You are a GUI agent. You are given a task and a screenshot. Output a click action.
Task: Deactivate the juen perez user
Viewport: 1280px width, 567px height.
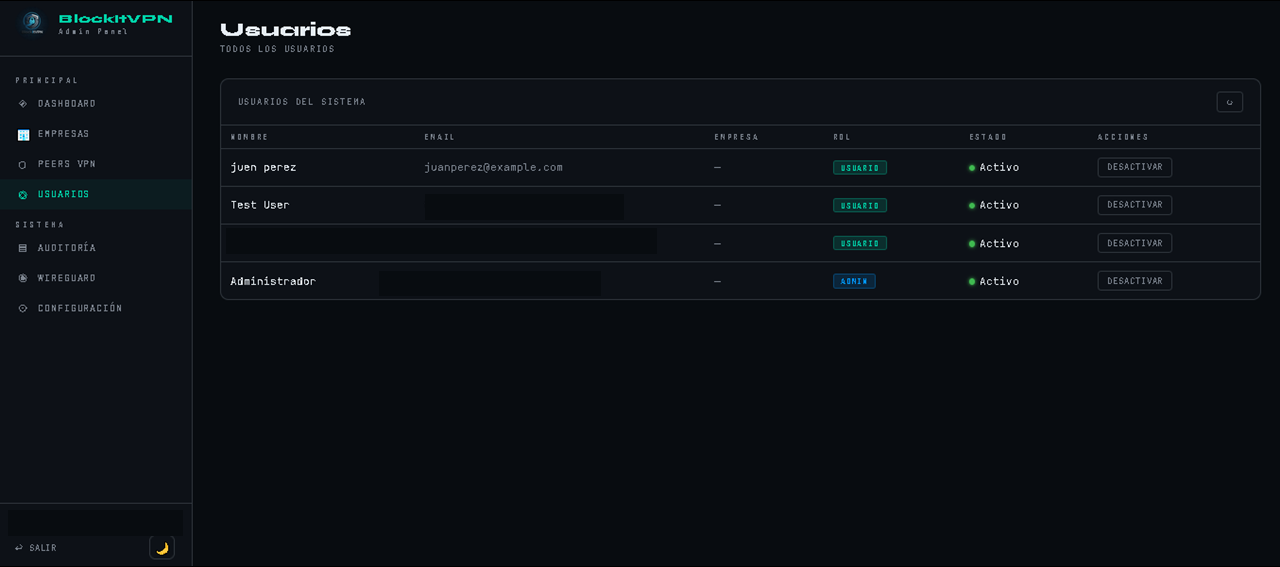pyautogui.click(x=1134, y=167)
